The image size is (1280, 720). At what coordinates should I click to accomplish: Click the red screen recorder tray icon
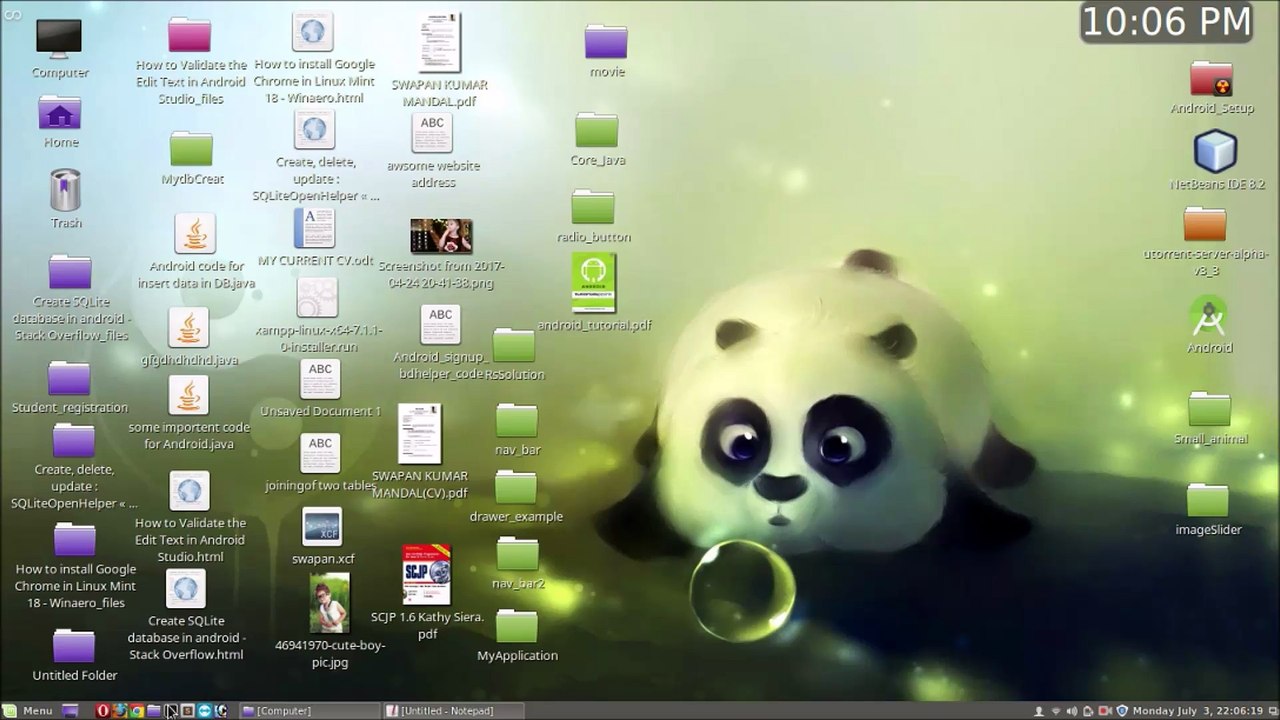click(1105, 711)
